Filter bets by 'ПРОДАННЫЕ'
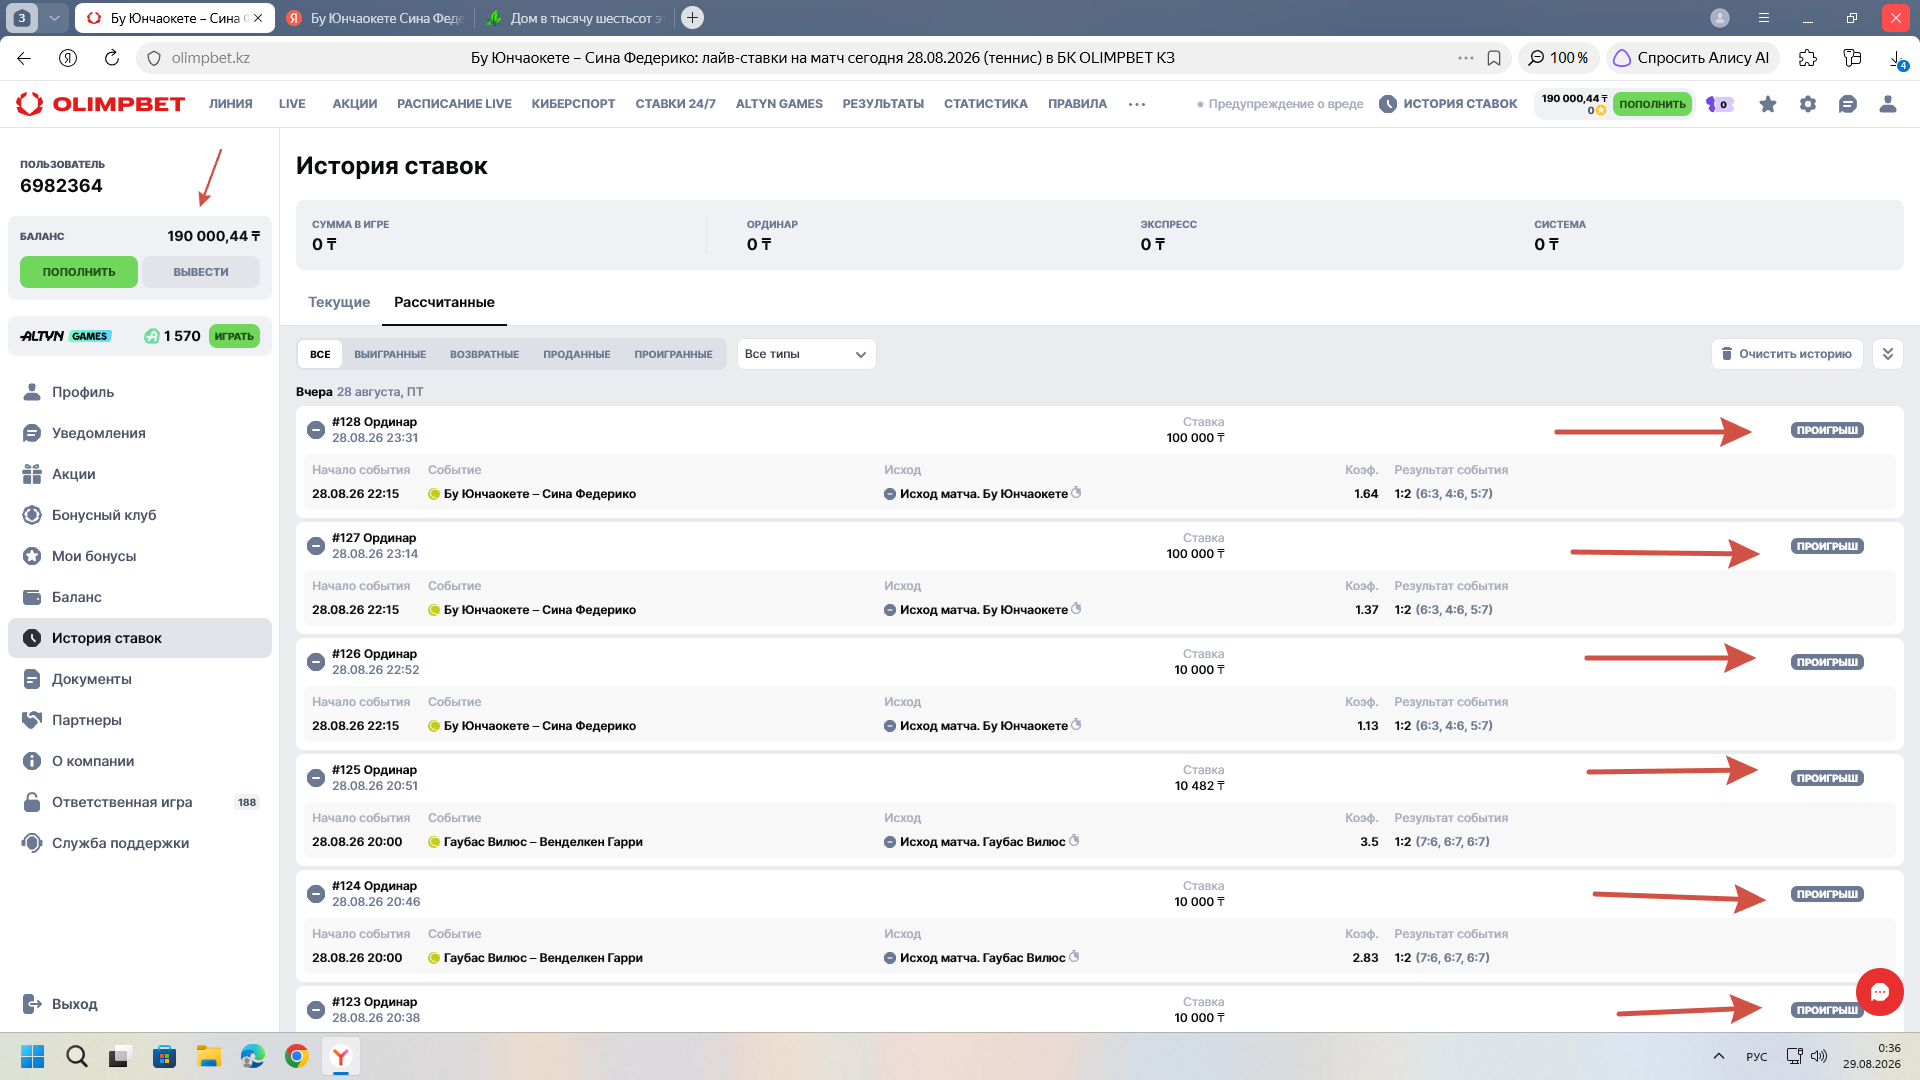The image size is (1920, 1080). pos(576,354)
